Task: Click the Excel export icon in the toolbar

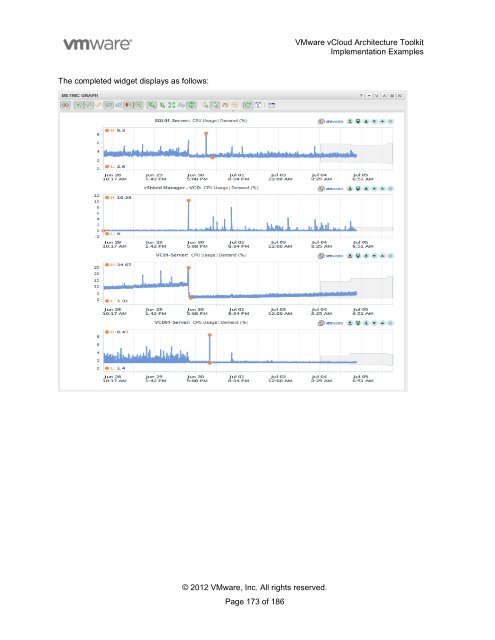Action: click(x=151, y=105)
